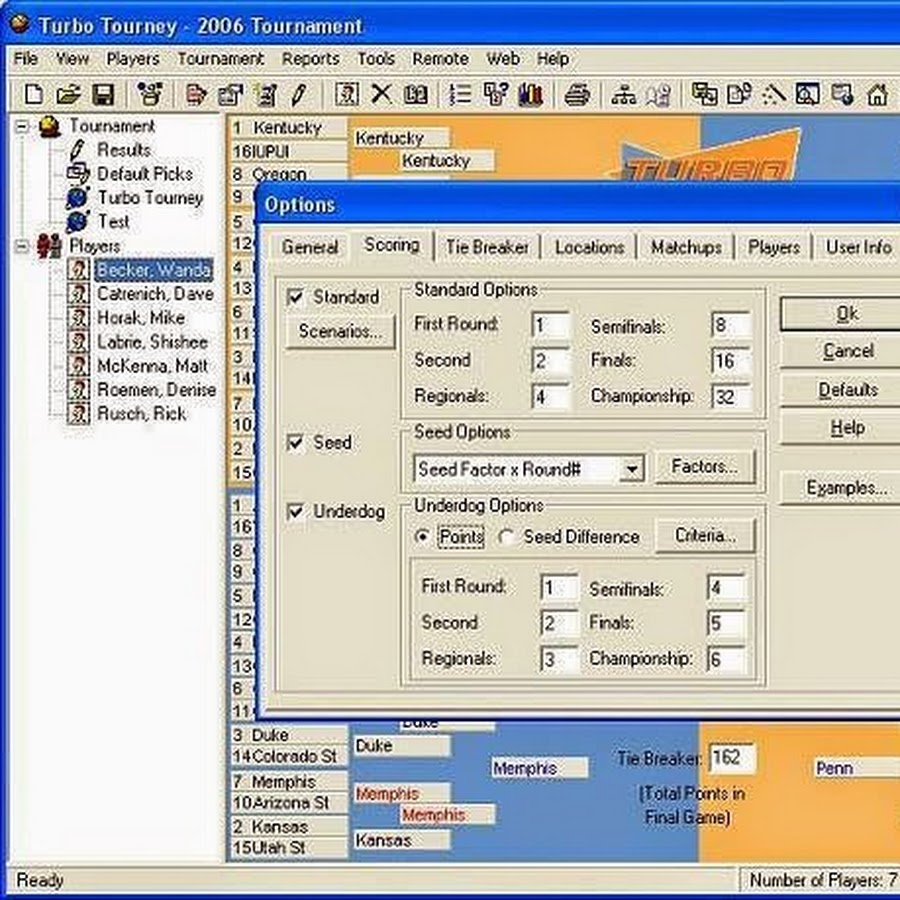Click the Factors... button
The height and width of the screenshot is (900, 900).
click(704, 467)
